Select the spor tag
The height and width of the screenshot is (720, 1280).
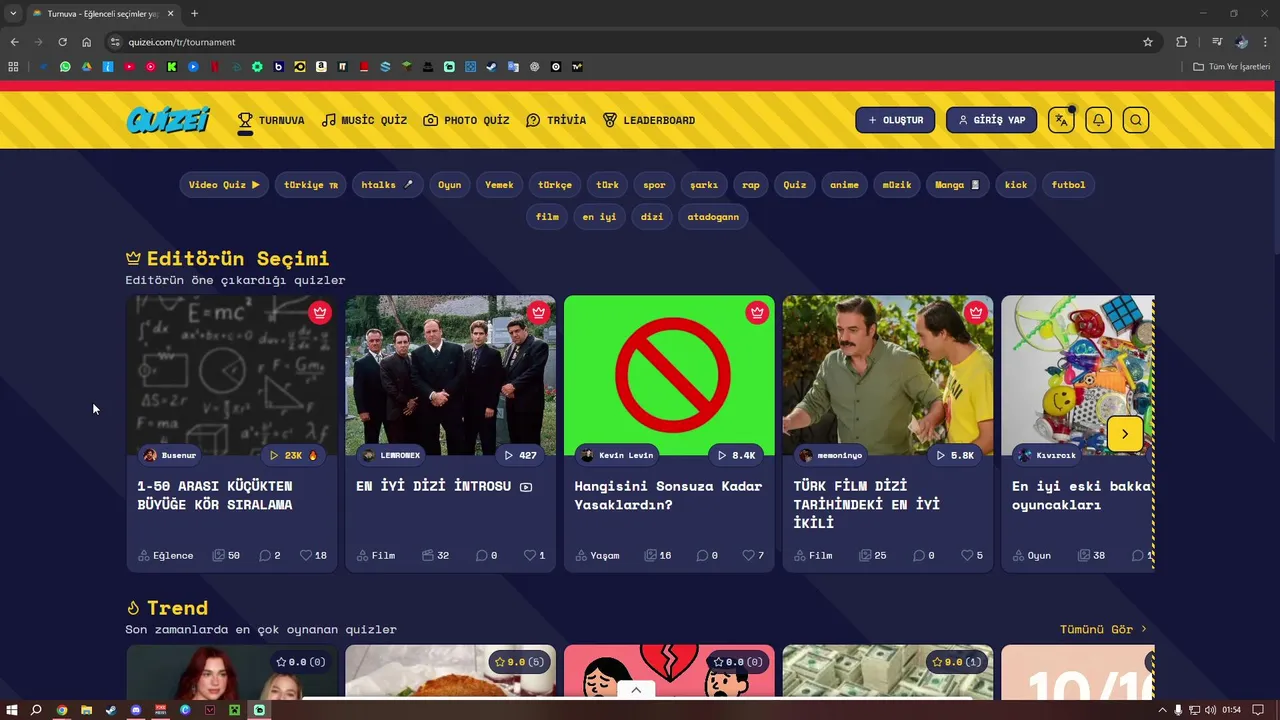(x=654, y=184)
